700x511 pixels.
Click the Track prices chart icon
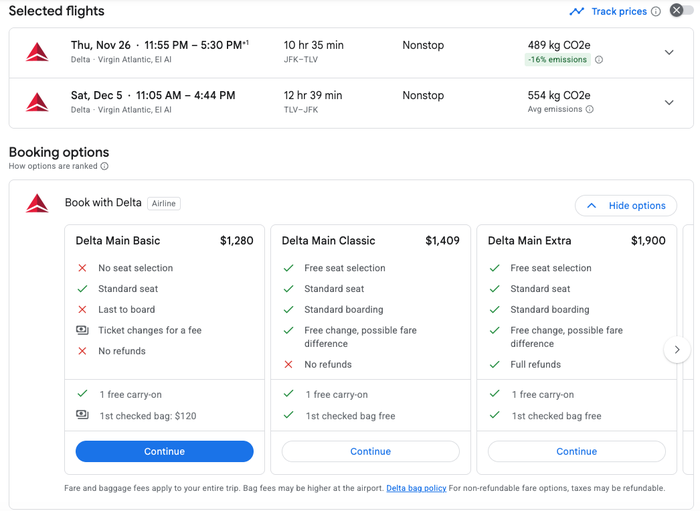pos(576,12)
